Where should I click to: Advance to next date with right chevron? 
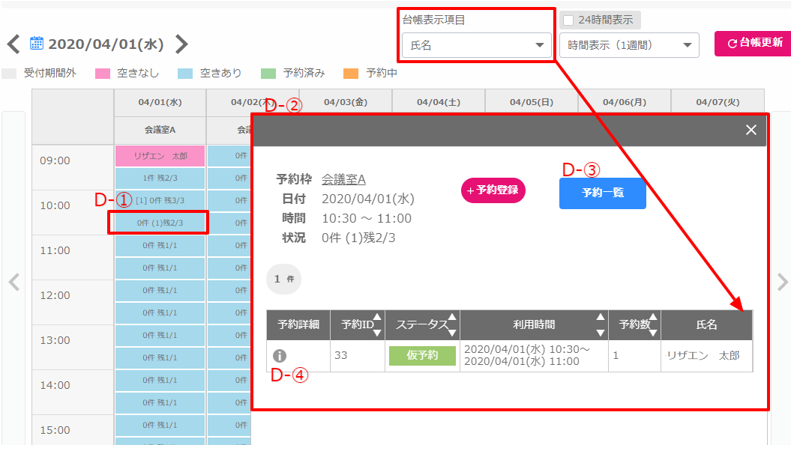(x=181, y=44)
